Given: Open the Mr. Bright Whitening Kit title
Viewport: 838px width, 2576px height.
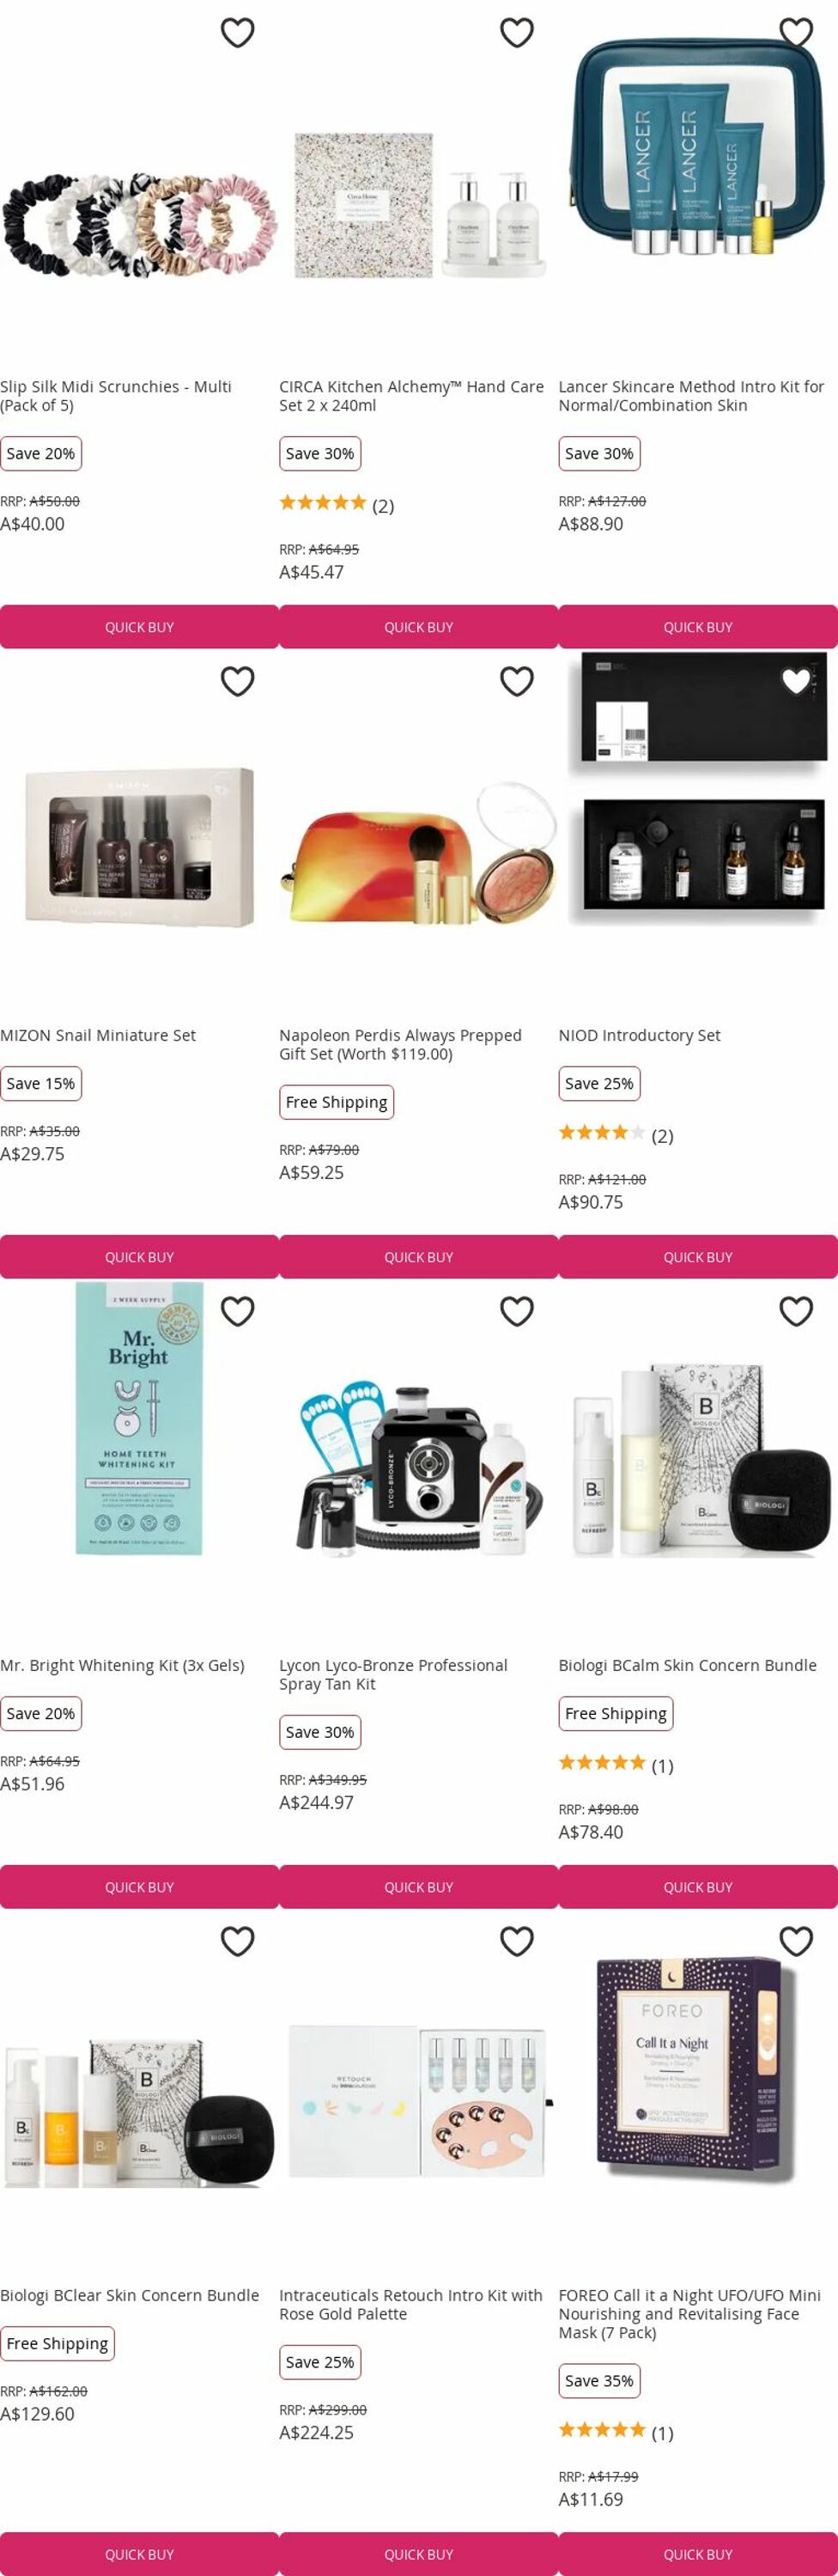Looking at the screenshot, I should (122, 1665).
